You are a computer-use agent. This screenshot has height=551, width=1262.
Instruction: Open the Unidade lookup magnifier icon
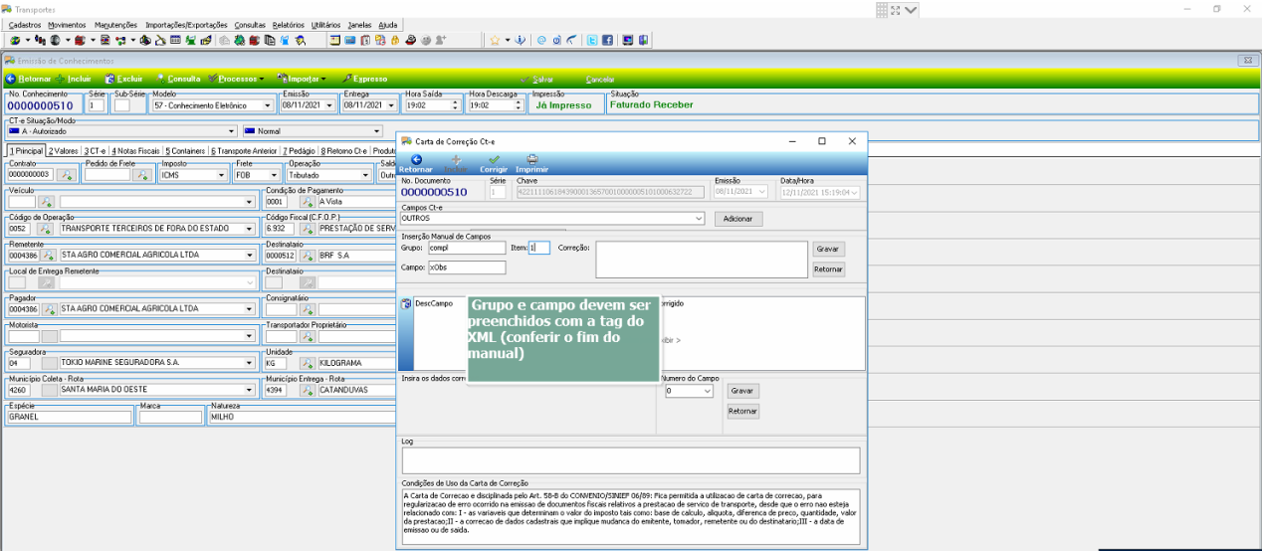(x=308, y=363)
